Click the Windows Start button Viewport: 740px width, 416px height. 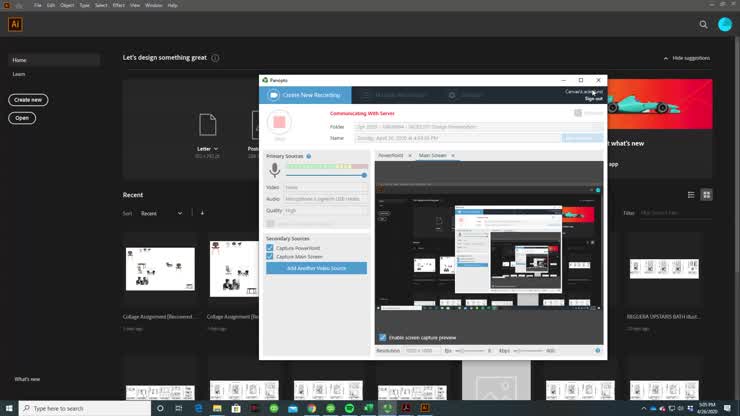[10, 408]
